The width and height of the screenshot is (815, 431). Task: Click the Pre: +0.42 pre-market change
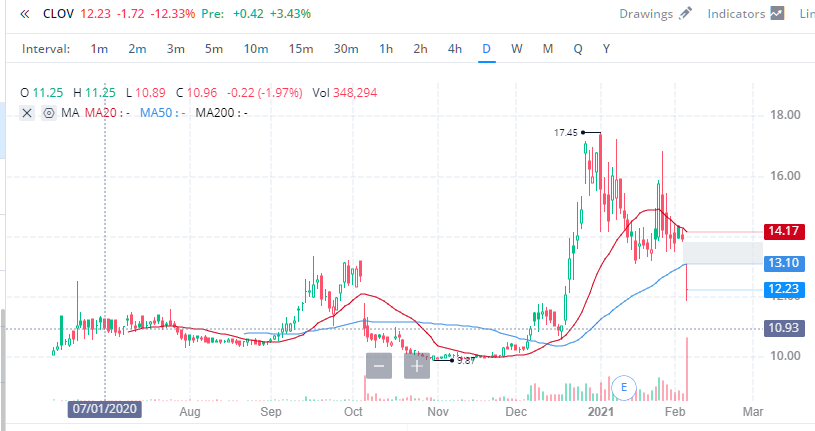pos(232,14)
